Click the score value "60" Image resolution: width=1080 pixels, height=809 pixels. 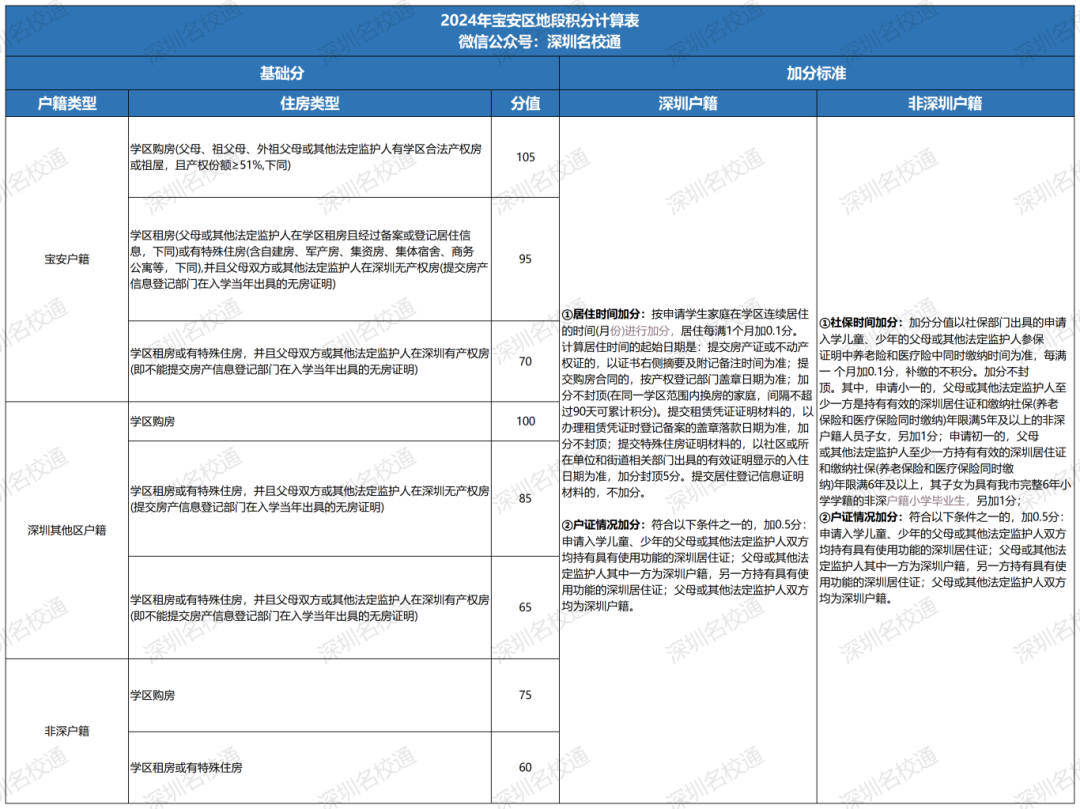click(x=526, y=768)
